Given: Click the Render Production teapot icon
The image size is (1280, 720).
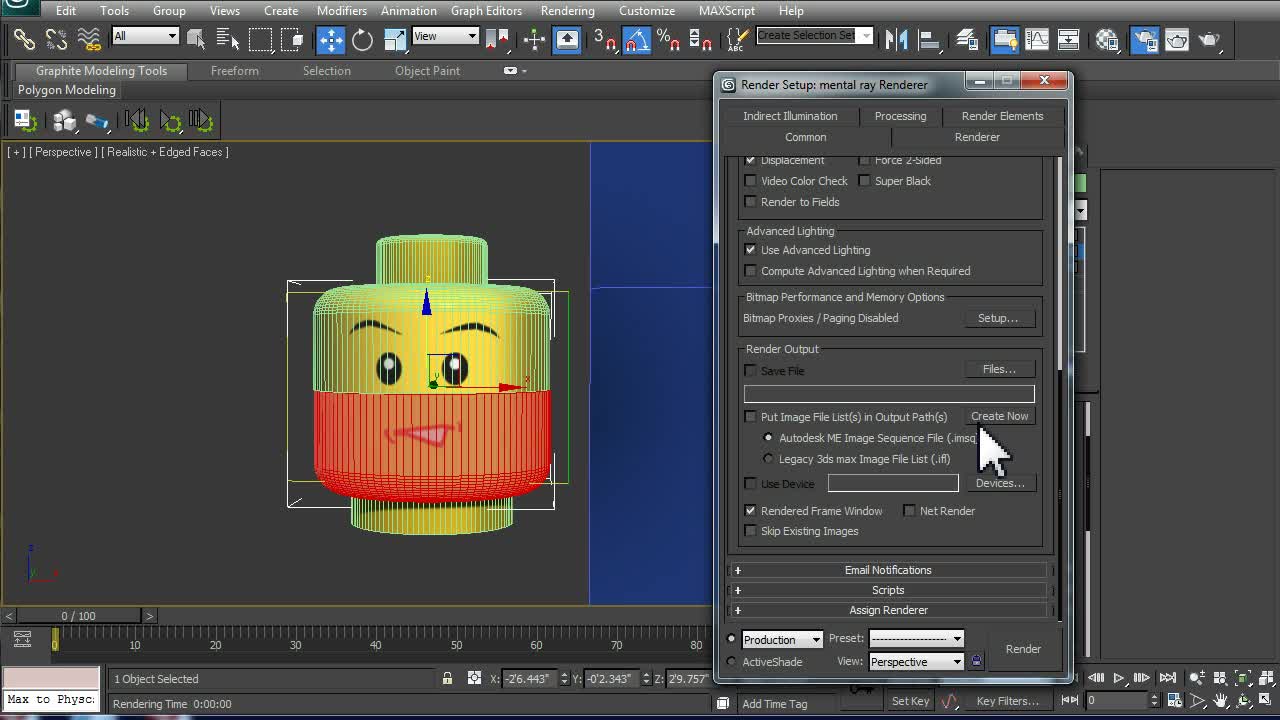Looking at the screenshot, I should click(x=1209, y=40).
